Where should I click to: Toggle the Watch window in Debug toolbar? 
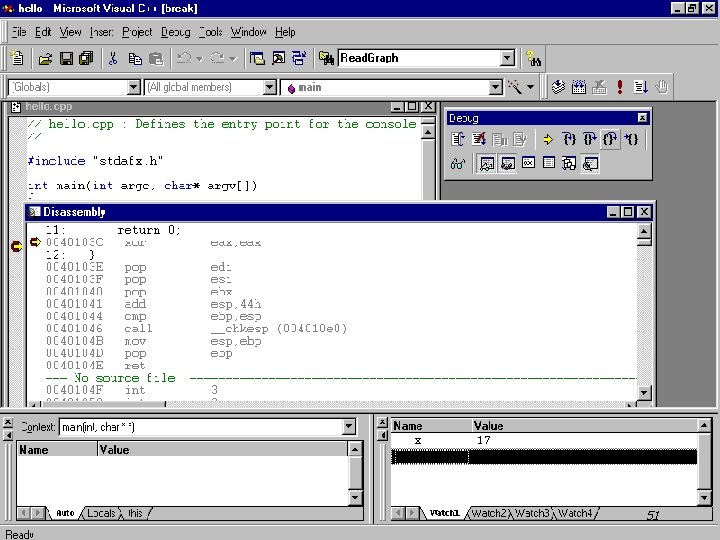(487, 163)
